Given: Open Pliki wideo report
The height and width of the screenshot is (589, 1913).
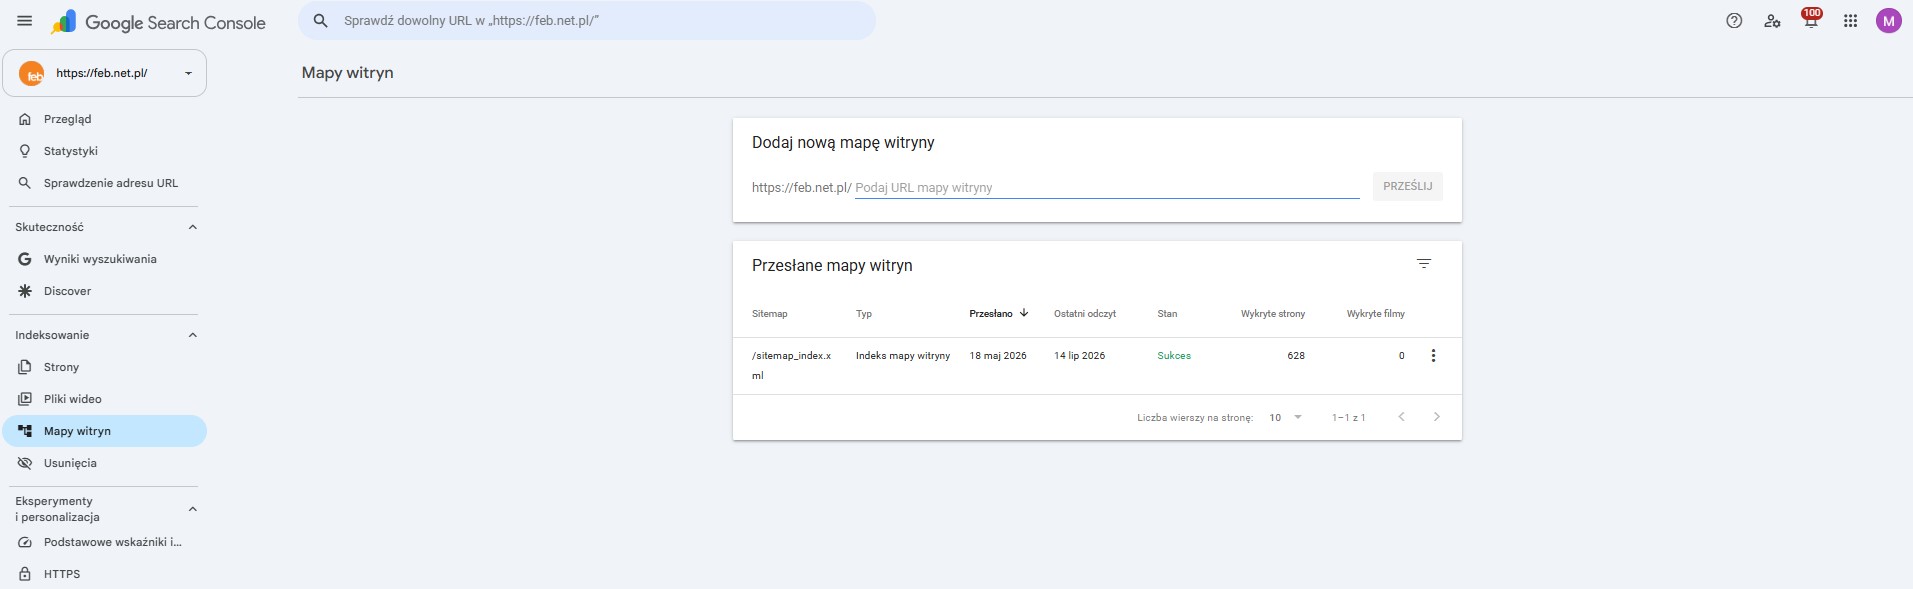Looking at the screenshot, I should click(x=104, y=399).
